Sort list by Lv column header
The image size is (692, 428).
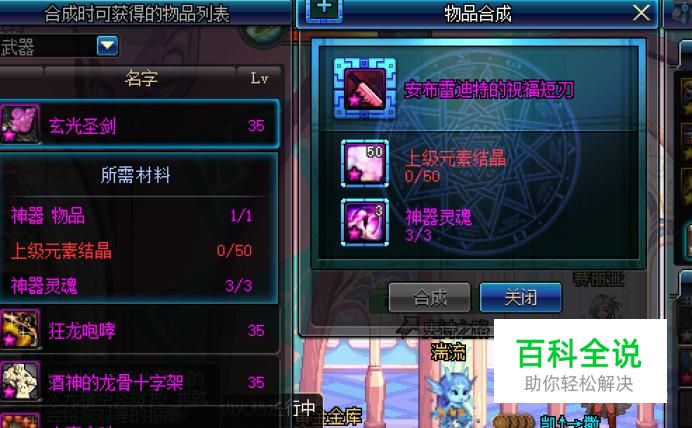tap(259, 78)
